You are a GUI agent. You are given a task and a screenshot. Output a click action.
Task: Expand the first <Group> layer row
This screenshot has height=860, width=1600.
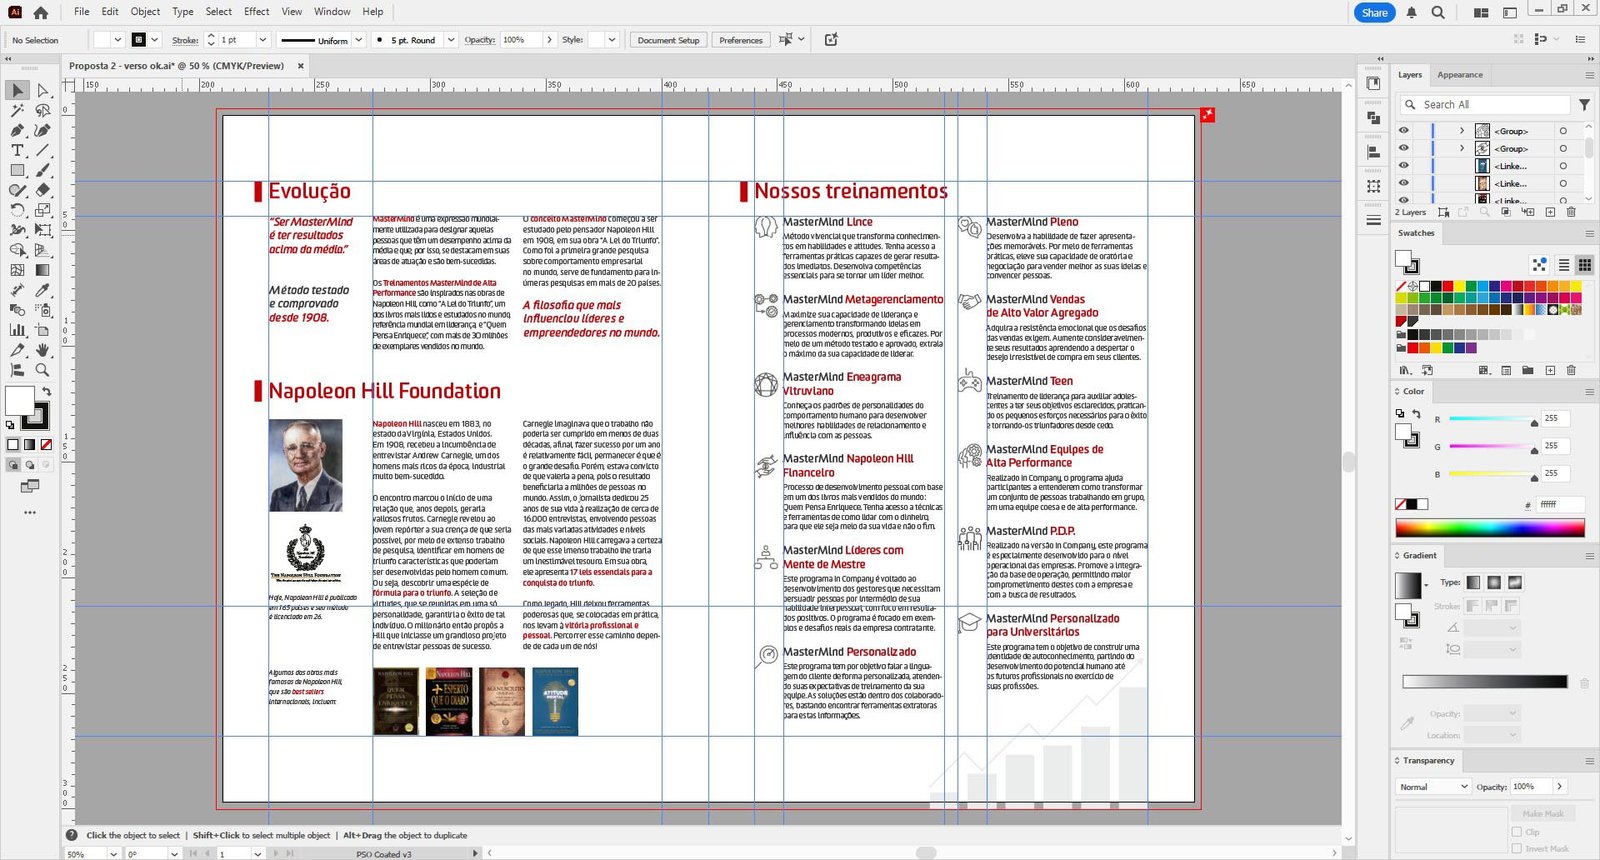pos(1462,131)
